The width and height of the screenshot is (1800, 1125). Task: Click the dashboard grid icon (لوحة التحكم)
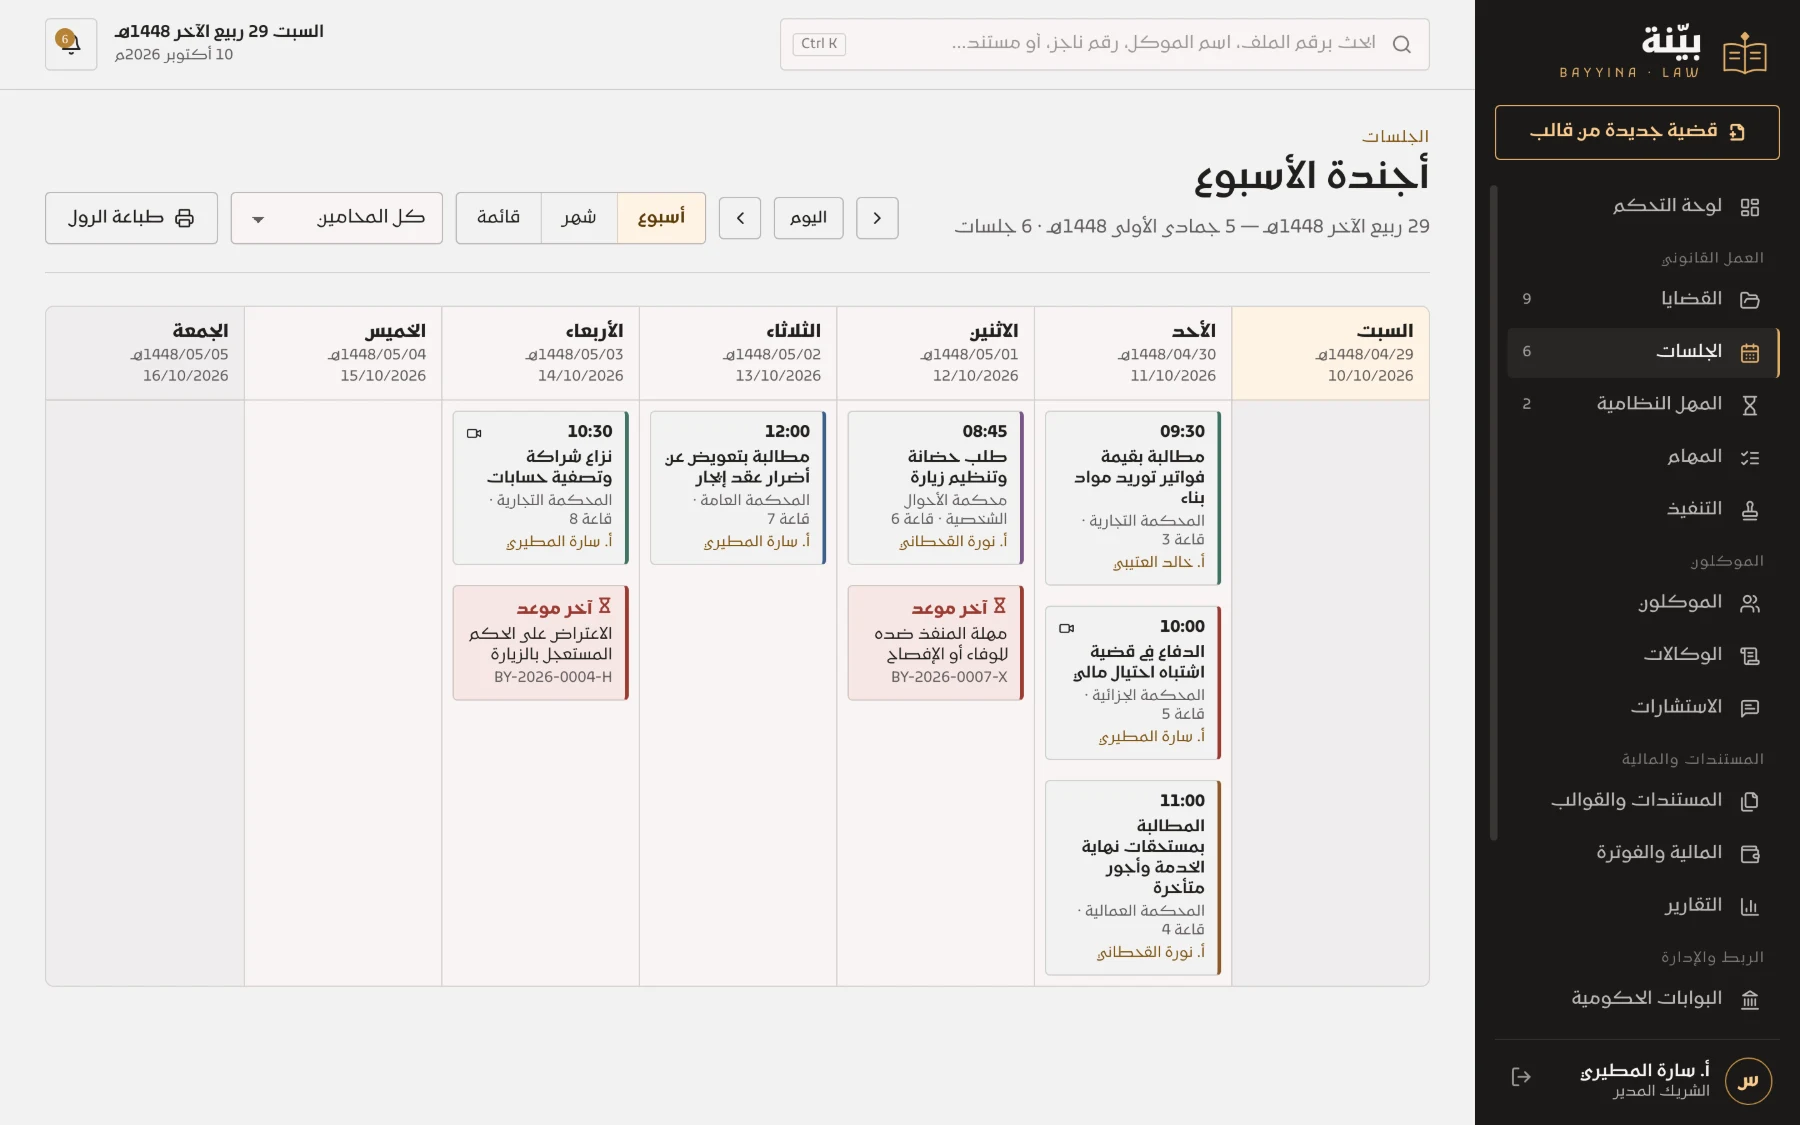click(x=1749, y=207)
